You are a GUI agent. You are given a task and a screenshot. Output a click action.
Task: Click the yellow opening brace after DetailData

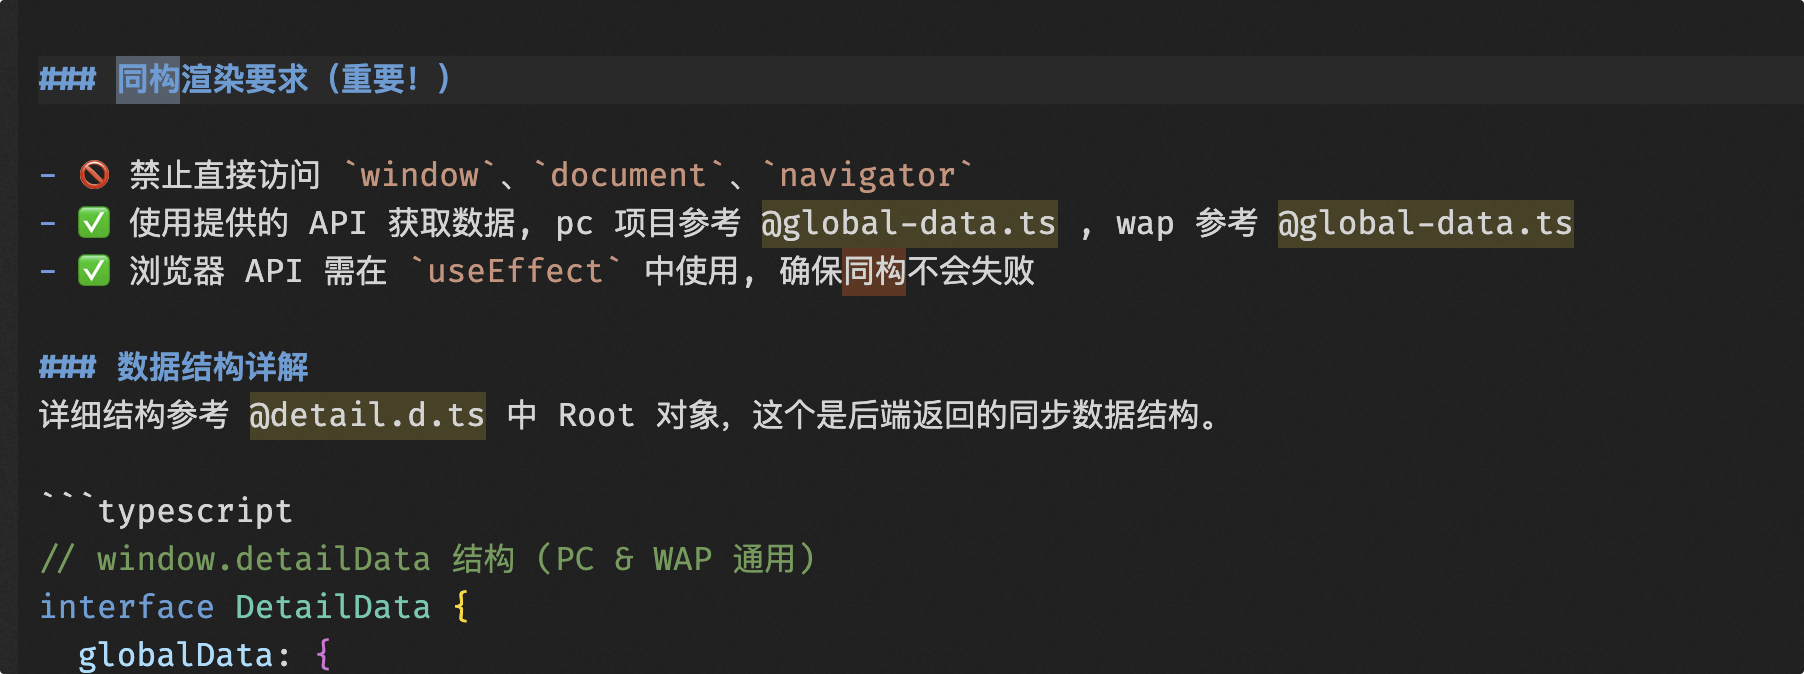(x=461, y=607)
